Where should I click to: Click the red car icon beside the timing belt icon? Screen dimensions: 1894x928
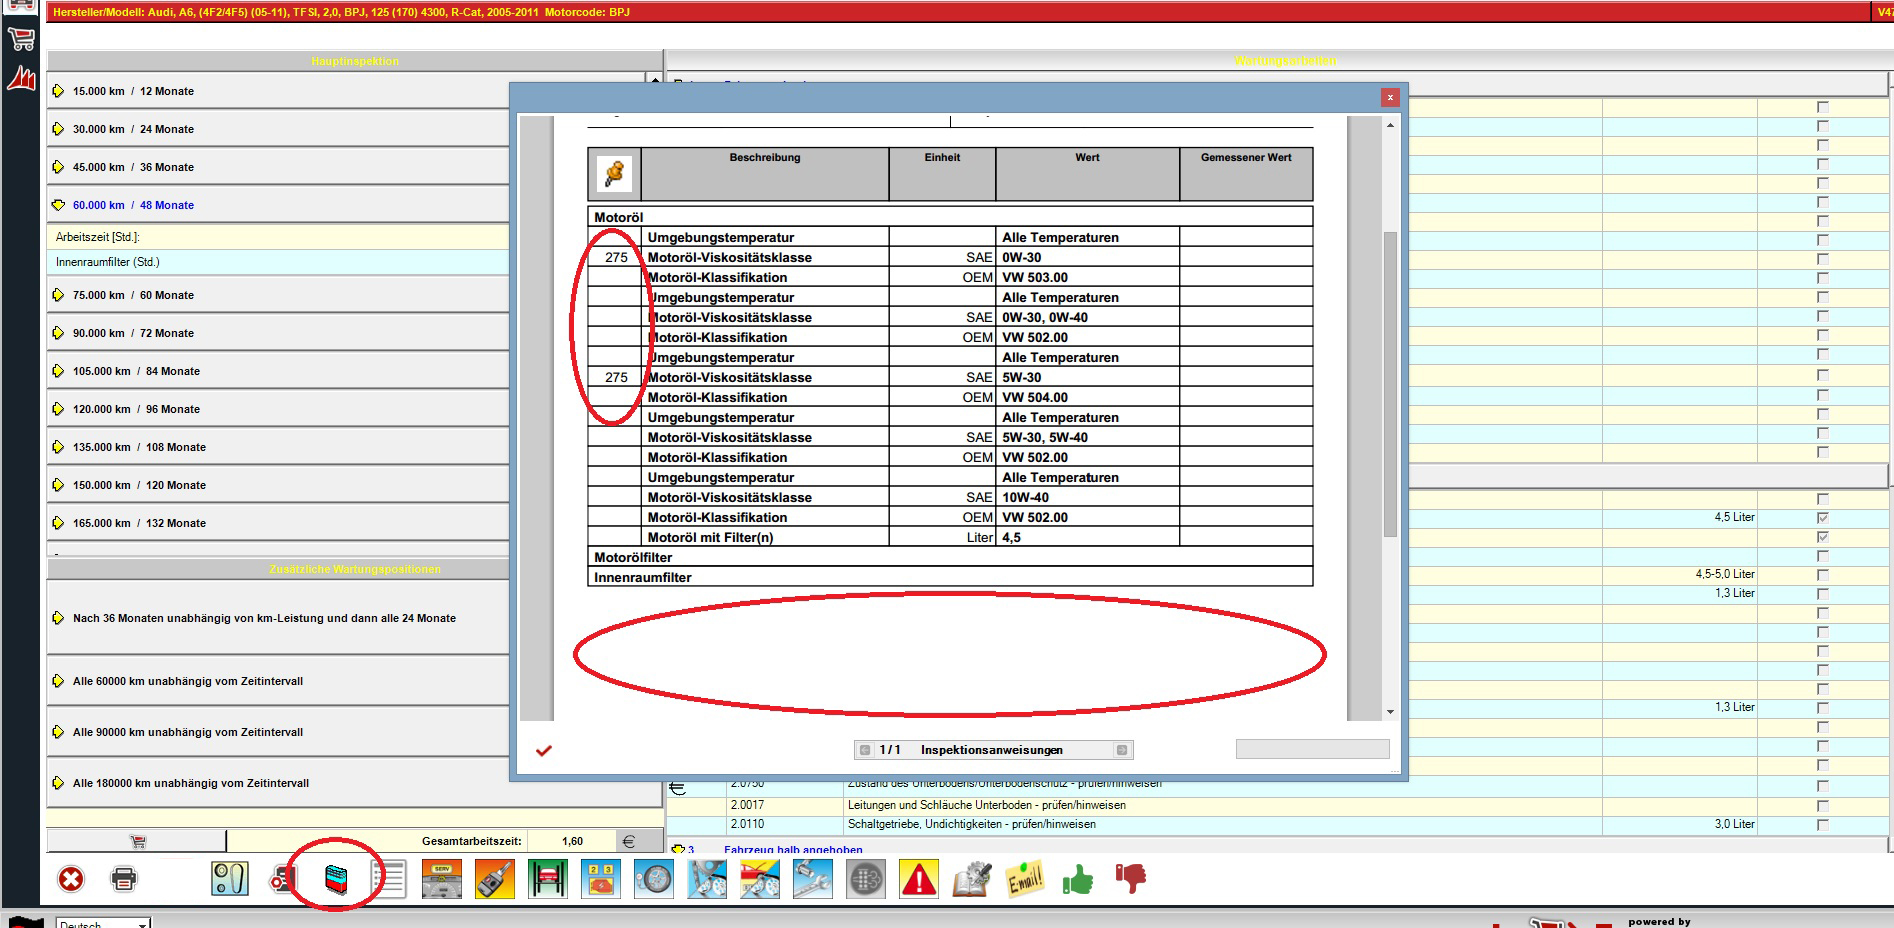[283, 879]
